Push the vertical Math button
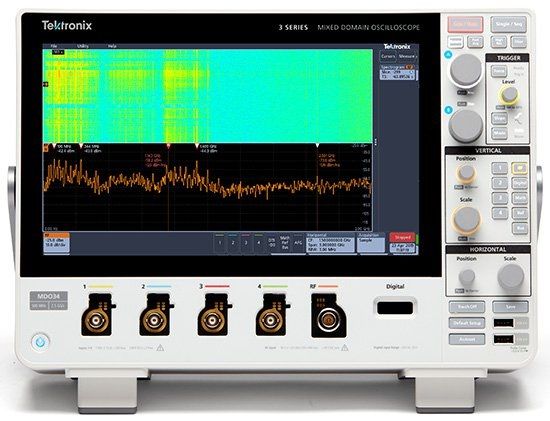 click(x=519, y=198)
